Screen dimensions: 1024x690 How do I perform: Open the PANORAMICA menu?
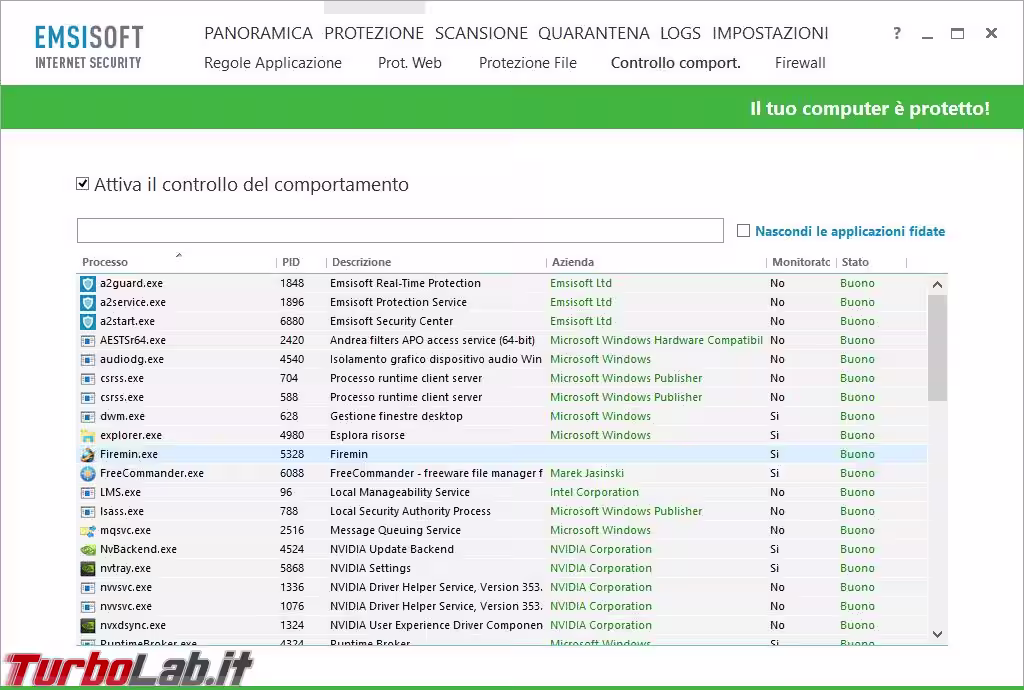pos(259,33)
